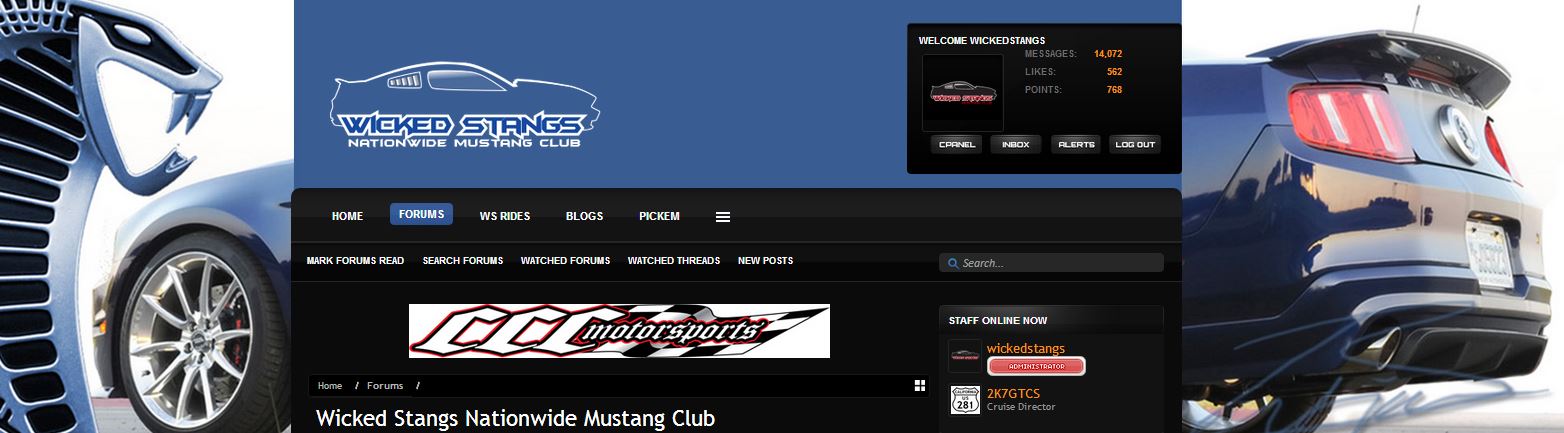
Task: Select the Forums tab
Action: tap(421, 214)
